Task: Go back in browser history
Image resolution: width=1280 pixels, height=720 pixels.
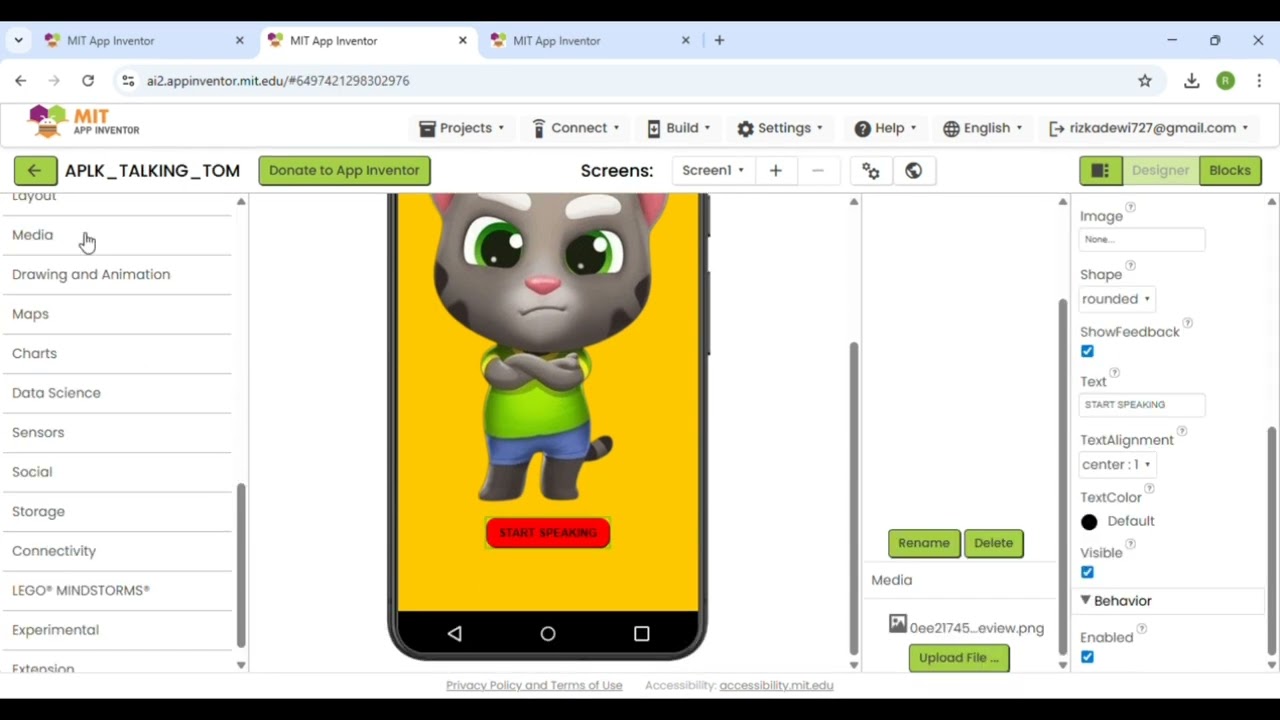Action: [21, 81]
